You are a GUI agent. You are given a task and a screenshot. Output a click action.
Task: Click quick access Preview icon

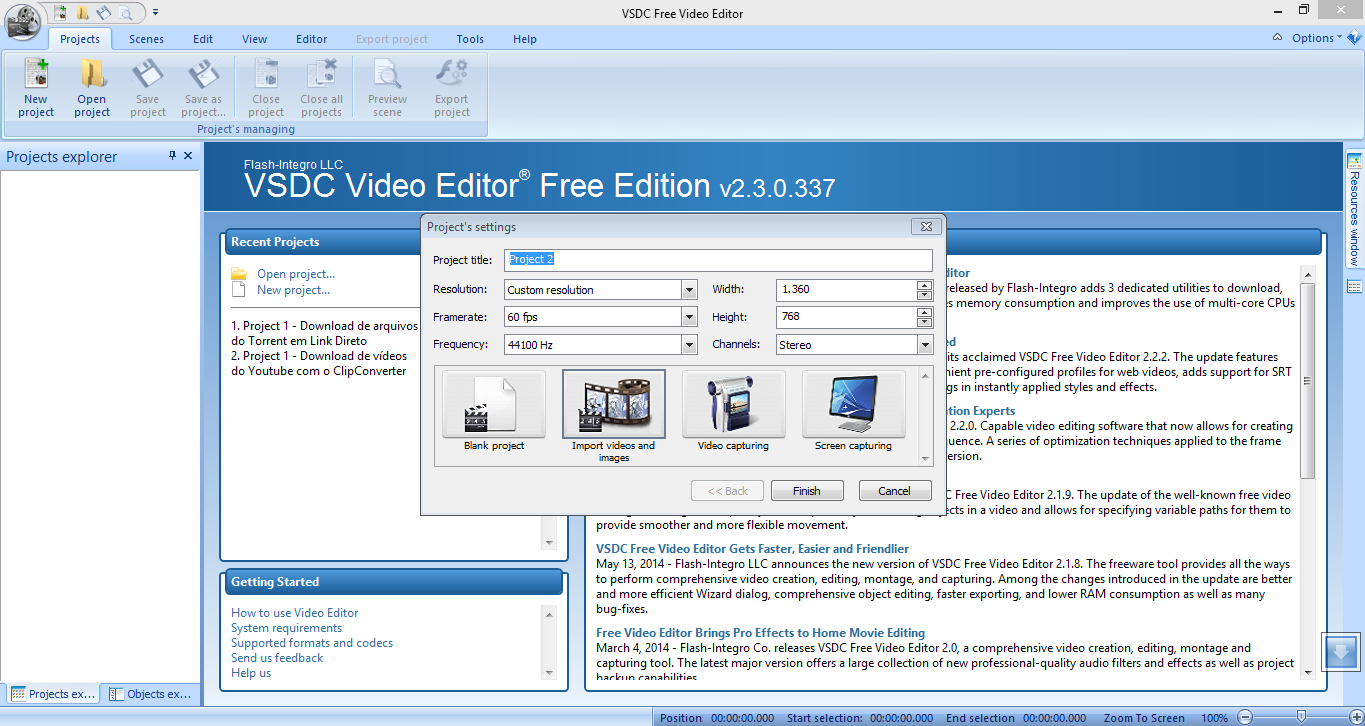(125, 13)
